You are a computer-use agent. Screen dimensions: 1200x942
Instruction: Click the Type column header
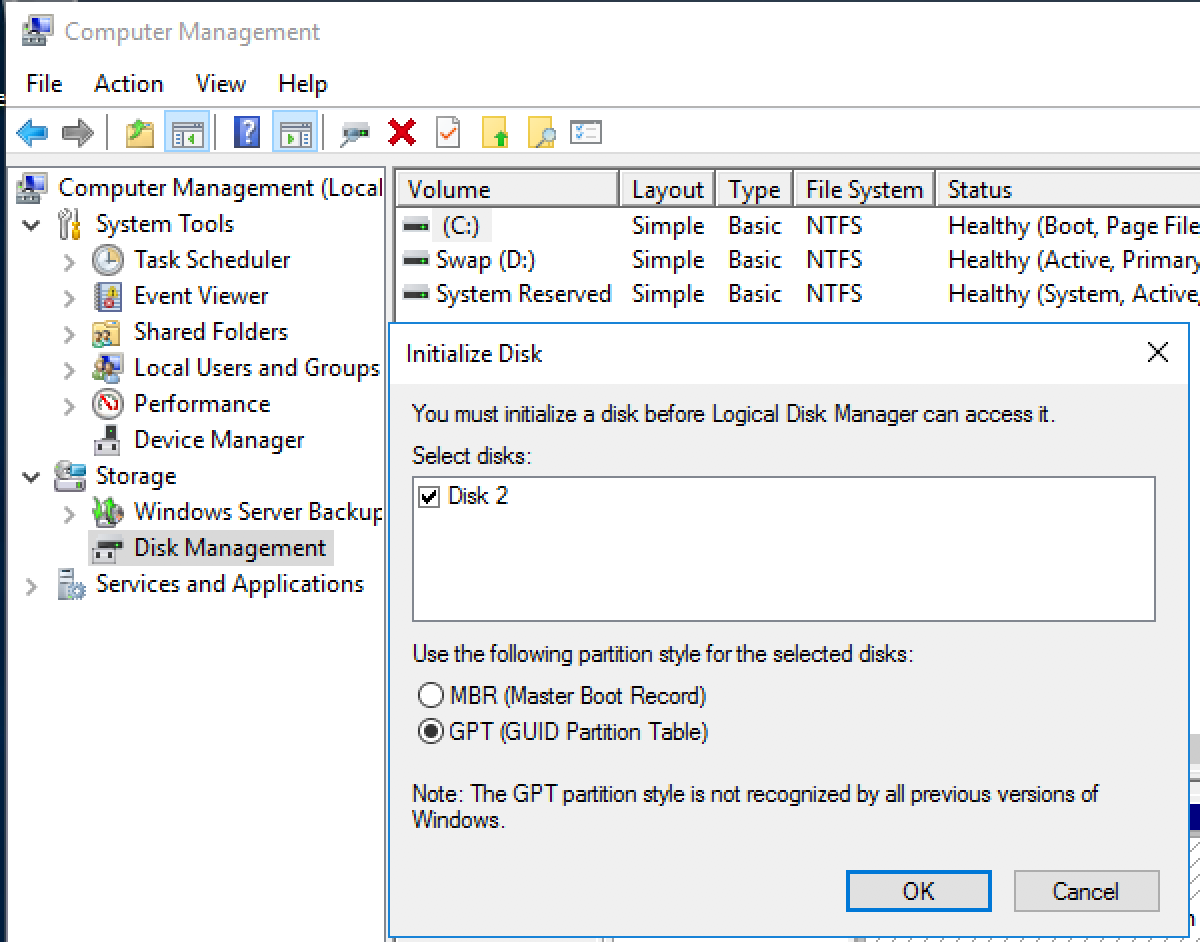pyautogui.click(x=754, y=189)
